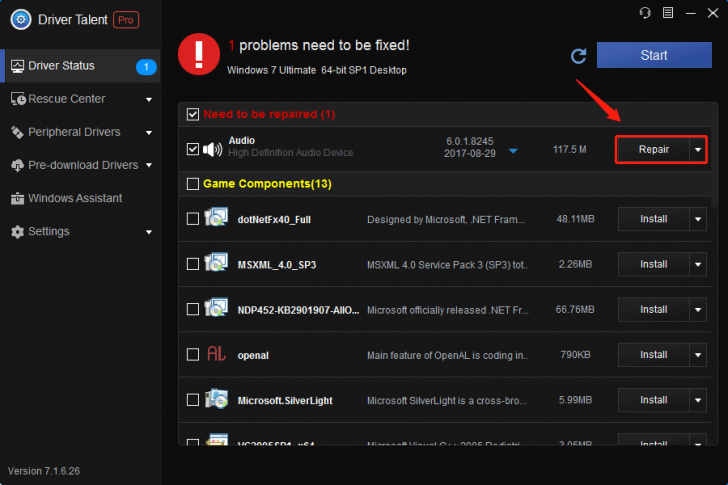
Task: Open dropdown arrow beside Microsoft.SilverLight Install
Action: pyautogui.click(x=698, y=400)
